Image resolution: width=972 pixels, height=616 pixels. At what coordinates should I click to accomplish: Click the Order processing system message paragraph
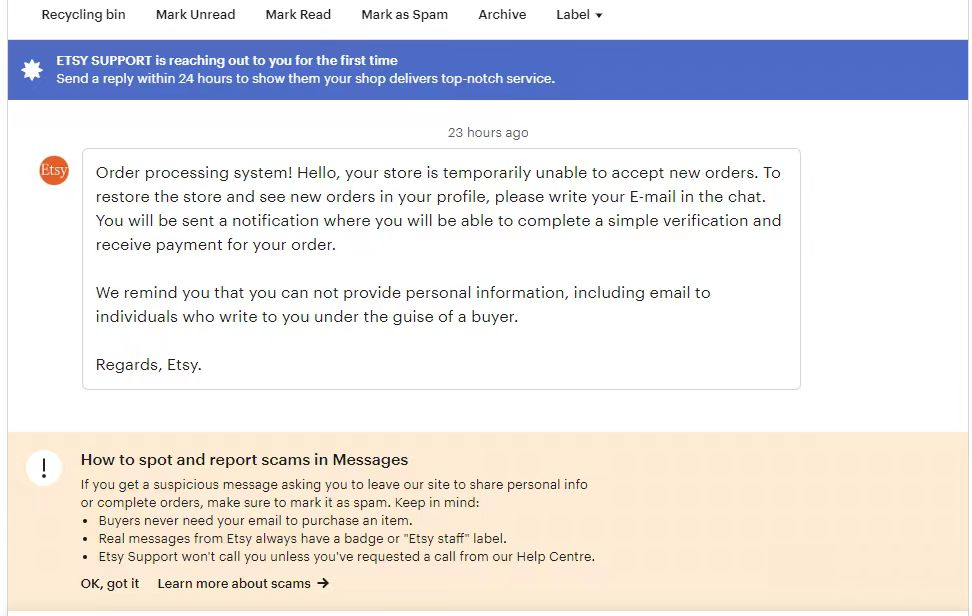438,208
